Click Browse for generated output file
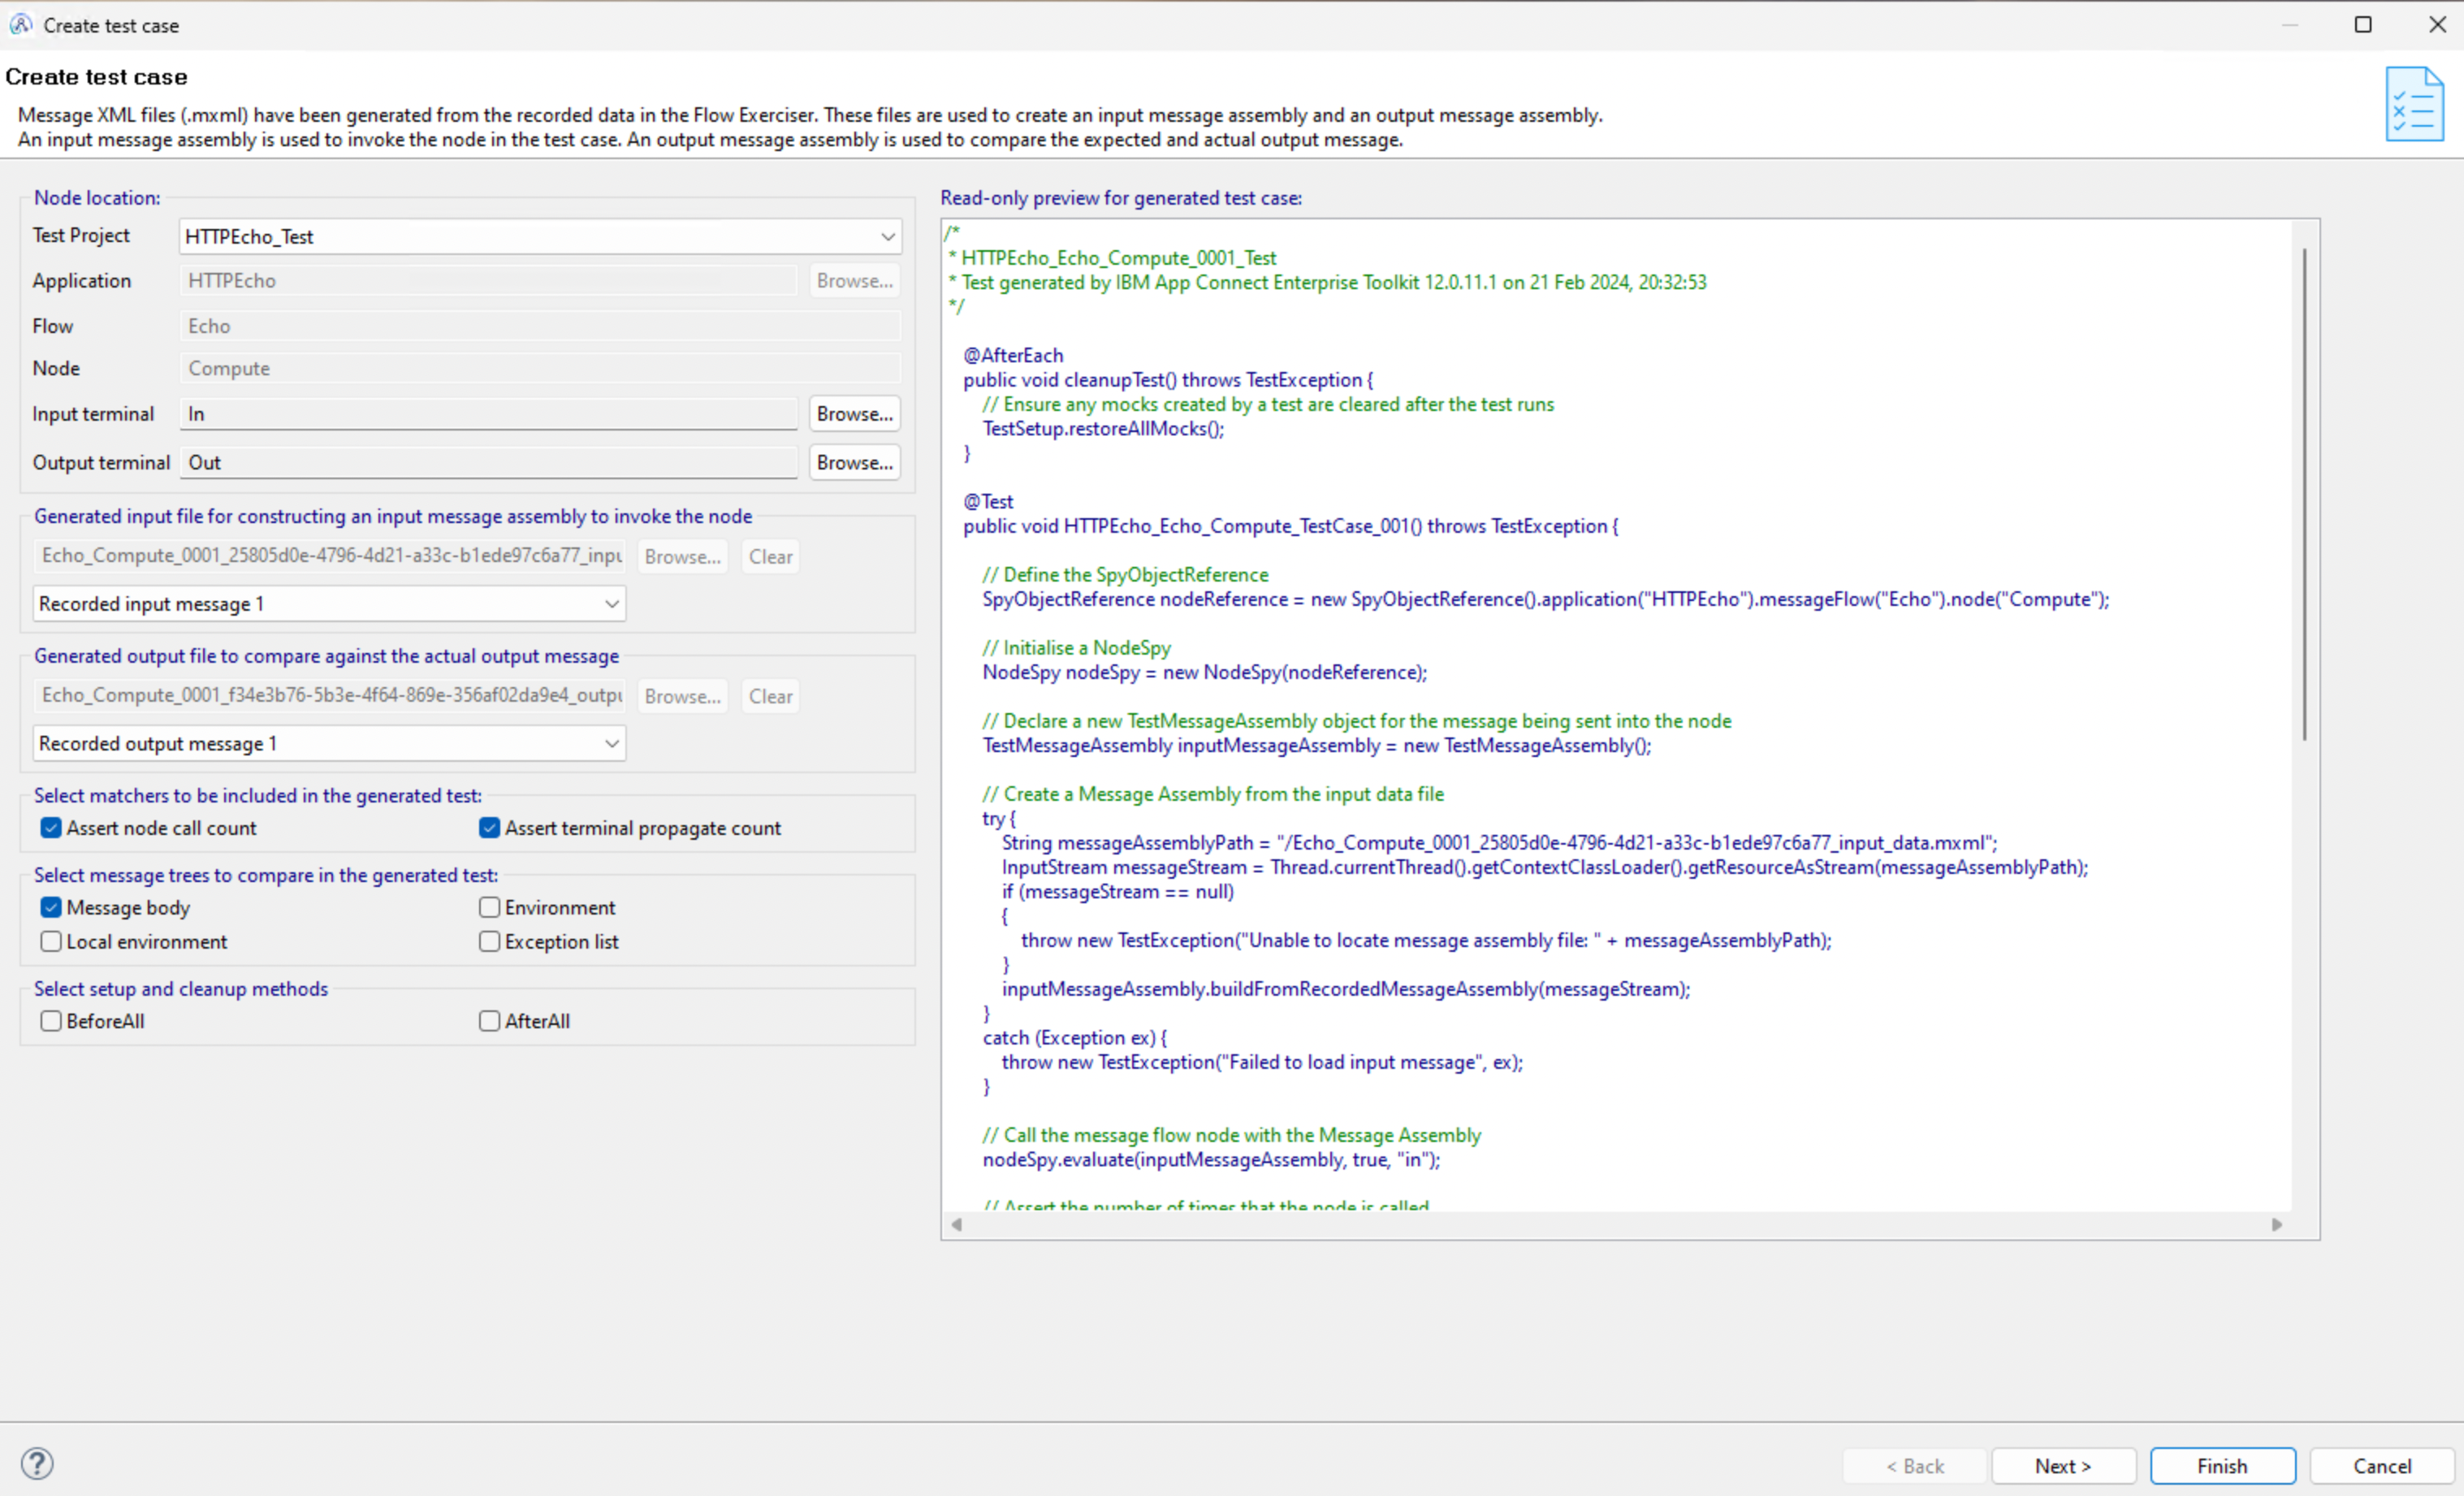Screen dimensions: 2464x1496 tap(682, 696)
